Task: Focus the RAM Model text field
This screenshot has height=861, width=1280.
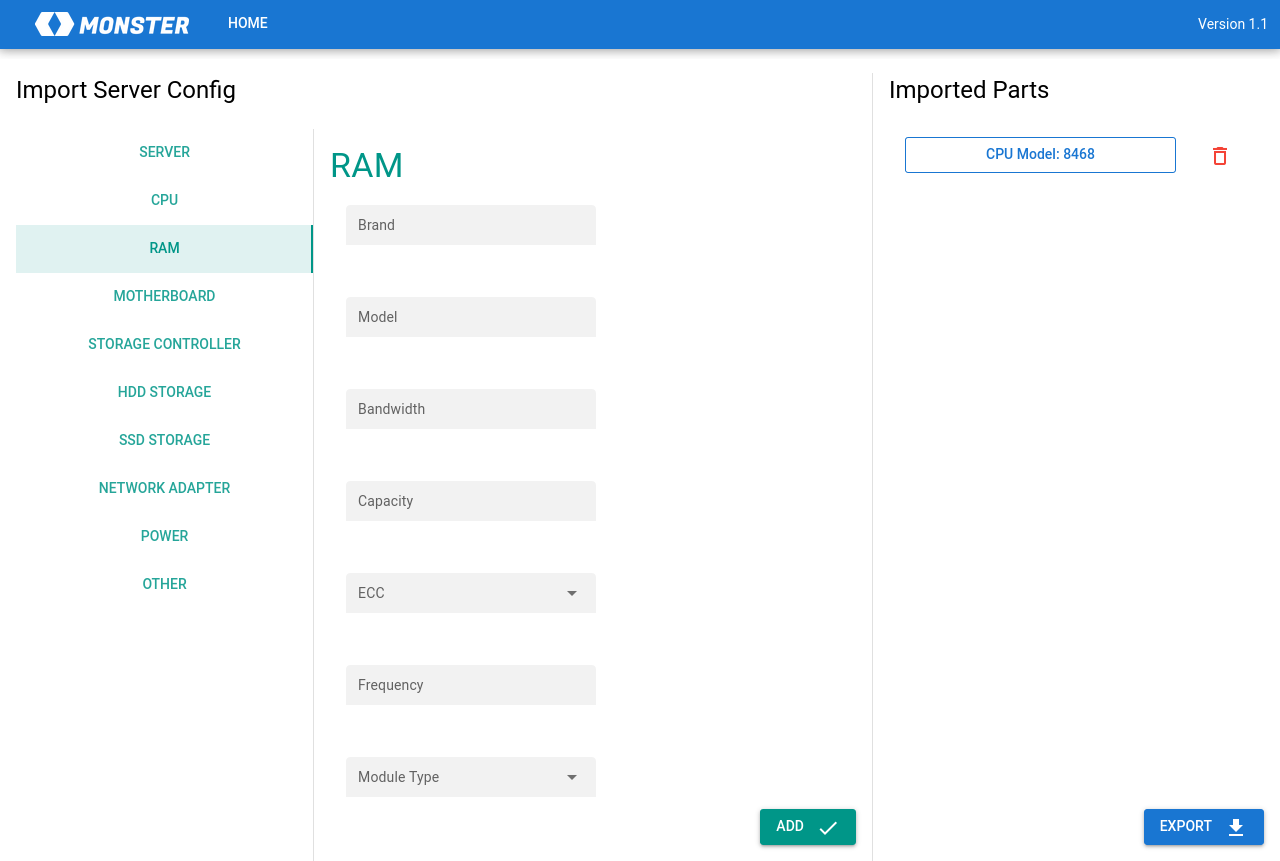Action: 471,317
